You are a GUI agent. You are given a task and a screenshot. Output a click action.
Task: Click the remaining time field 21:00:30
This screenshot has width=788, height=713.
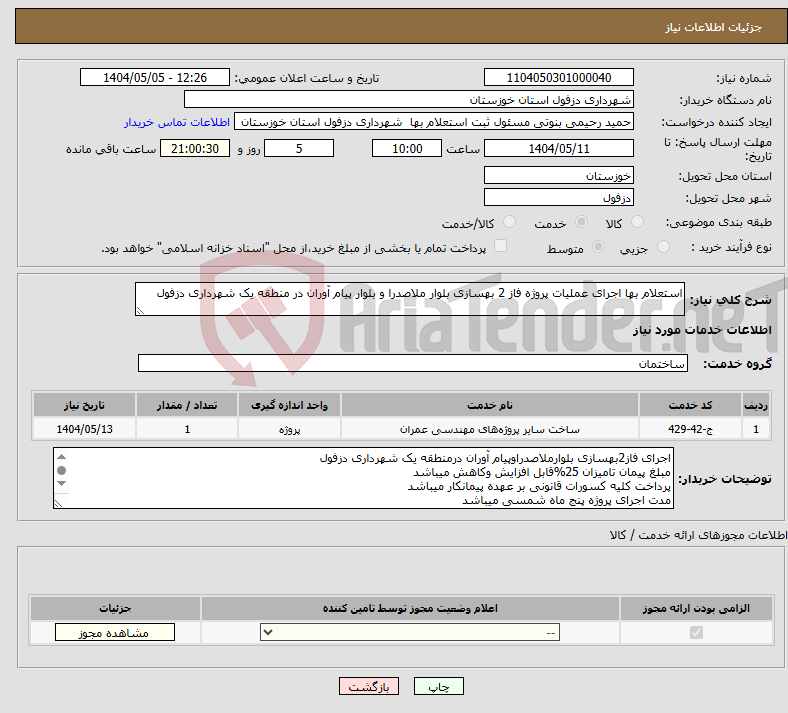[x=195, y=148]
